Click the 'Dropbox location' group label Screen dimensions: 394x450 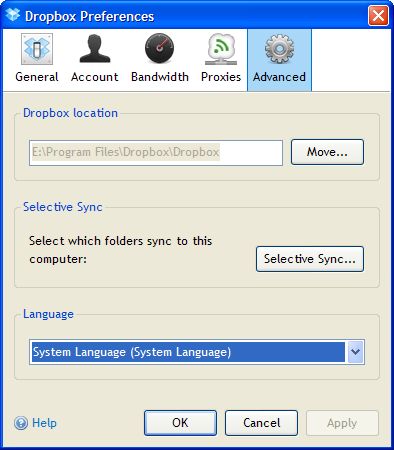tap(70, 113)
